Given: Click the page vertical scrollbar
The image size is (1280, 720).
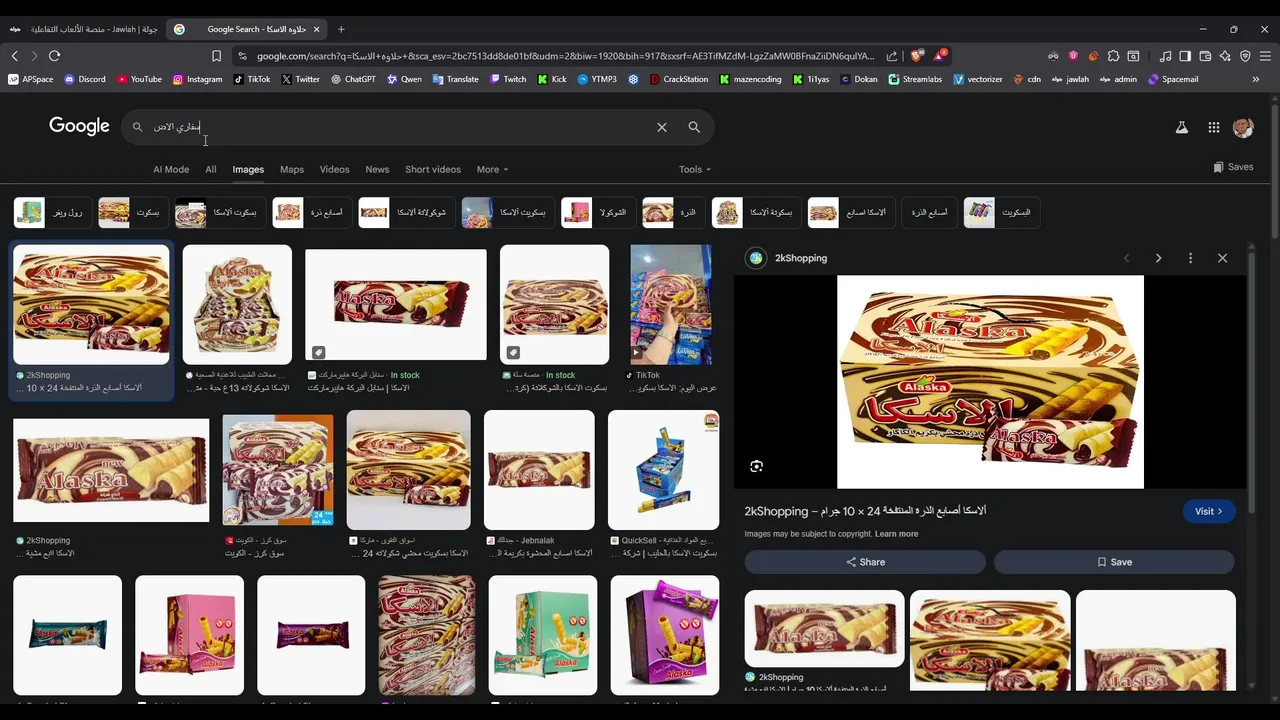Looking at the screenshot, I should click(1274, 170).
